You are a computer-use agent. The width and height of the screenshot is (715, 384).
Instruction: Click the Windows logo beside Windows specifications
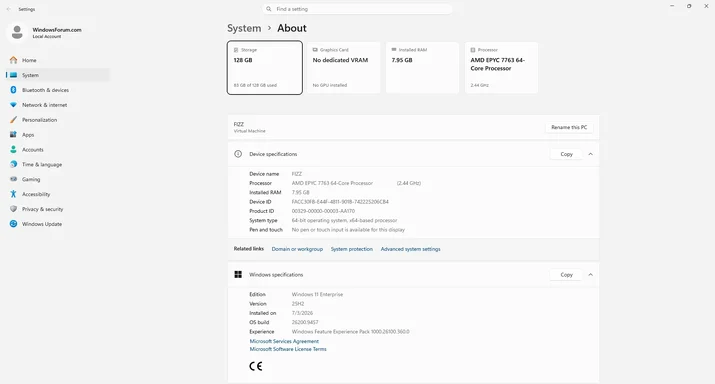[x=238, y=275]
